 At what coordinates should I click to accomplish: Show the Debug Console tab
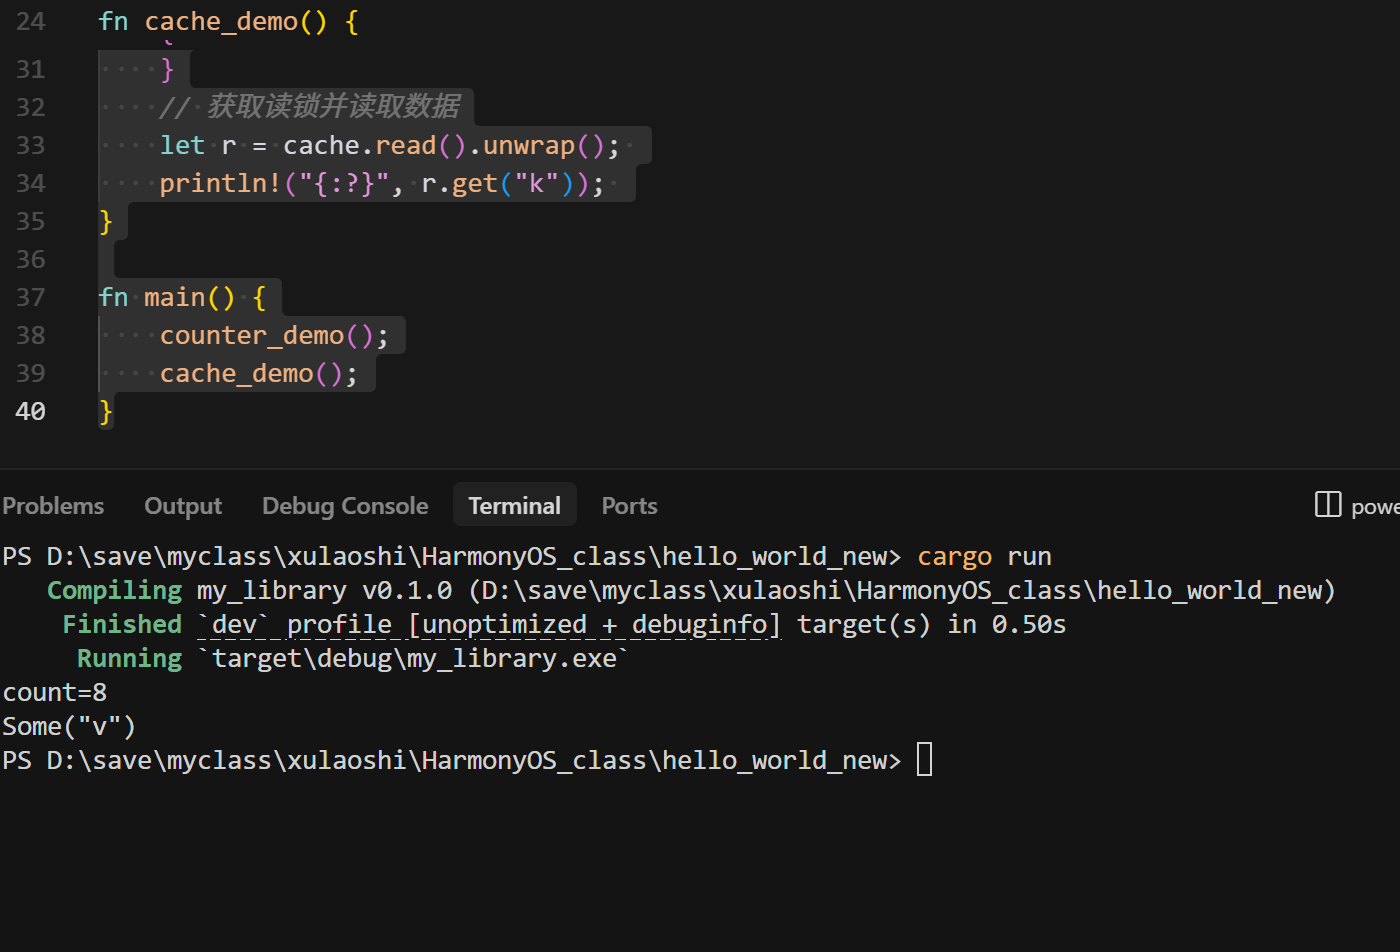[345, 506]
